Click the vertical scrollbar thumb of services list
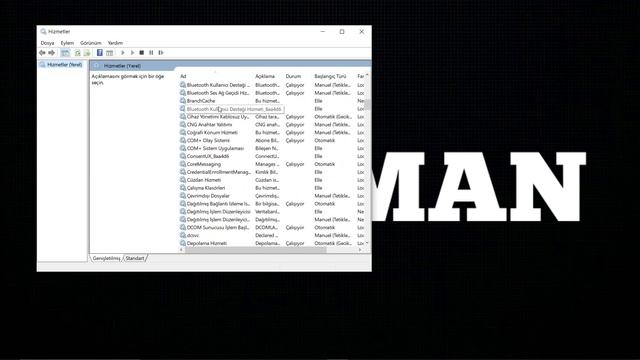This screenshot has width=640, height=360. (367, 104)
